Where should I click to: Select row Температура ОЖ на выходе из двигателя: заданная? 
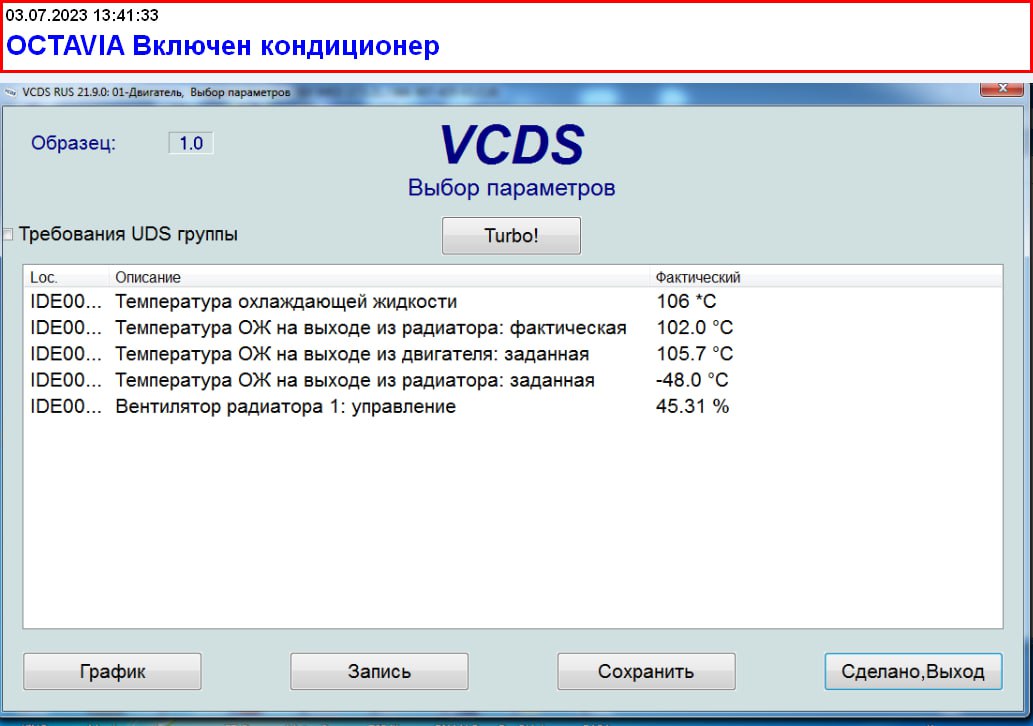coord(513,354)
